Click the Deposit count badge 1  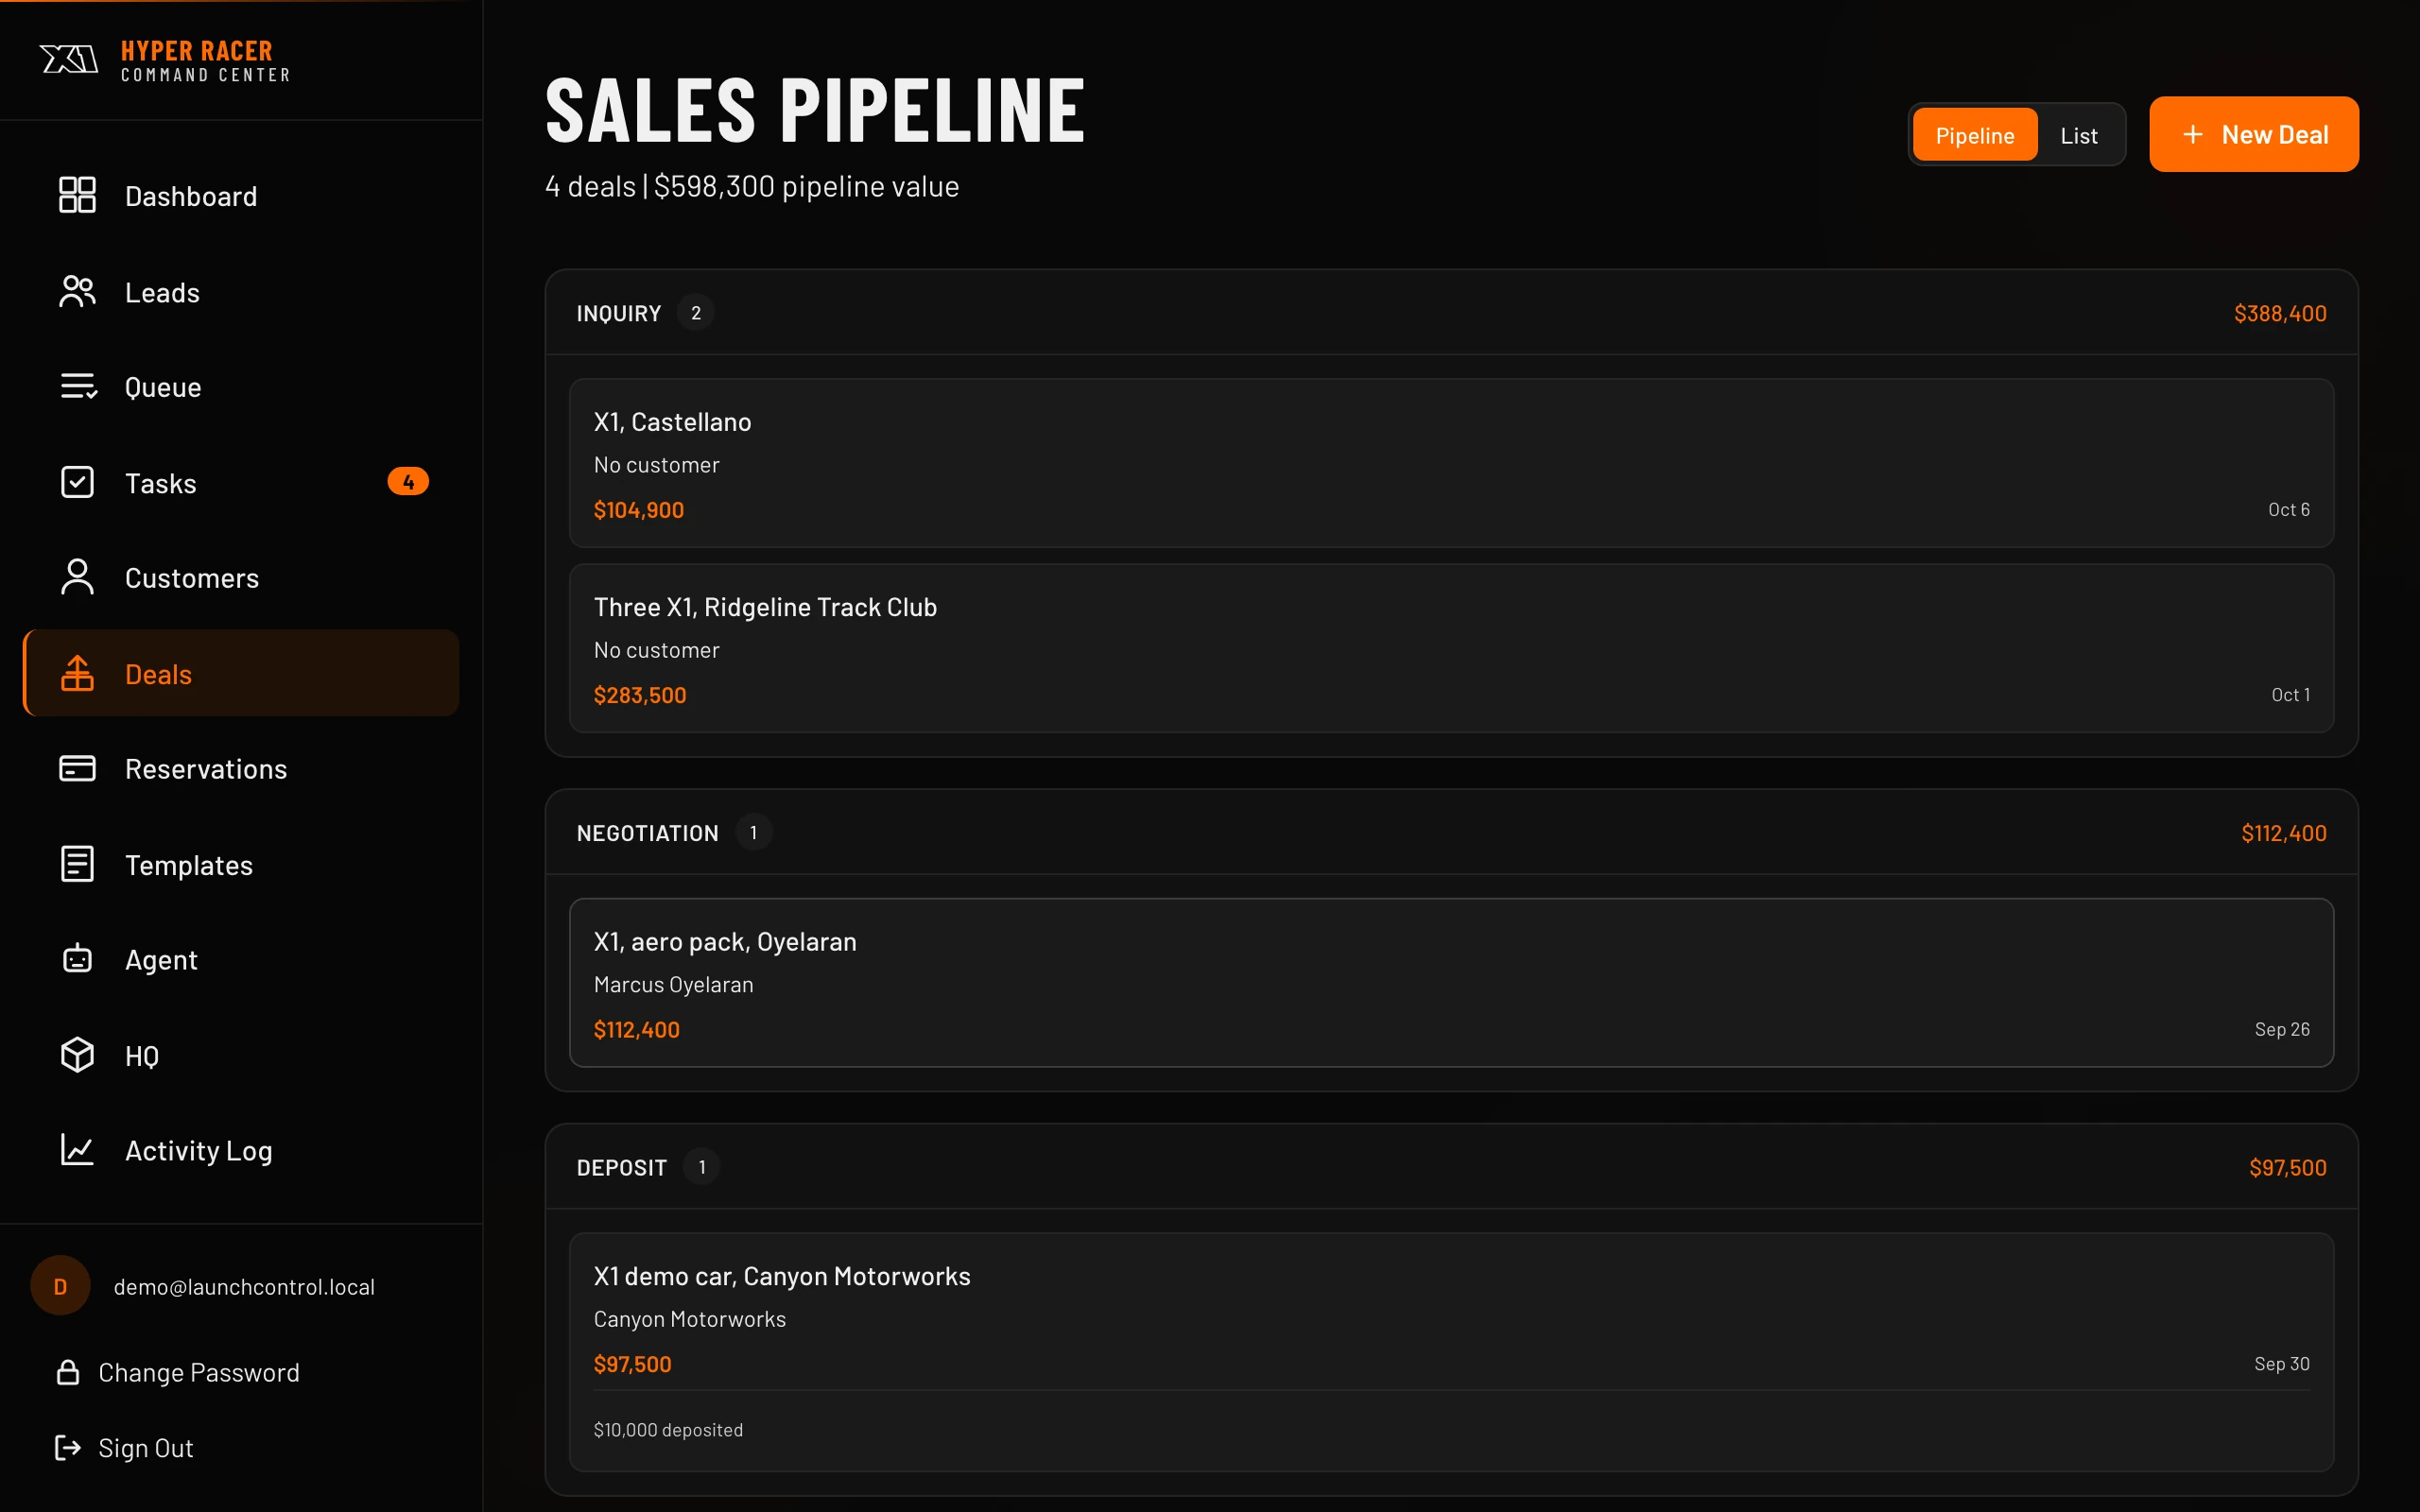click(x=702, y=1167)
